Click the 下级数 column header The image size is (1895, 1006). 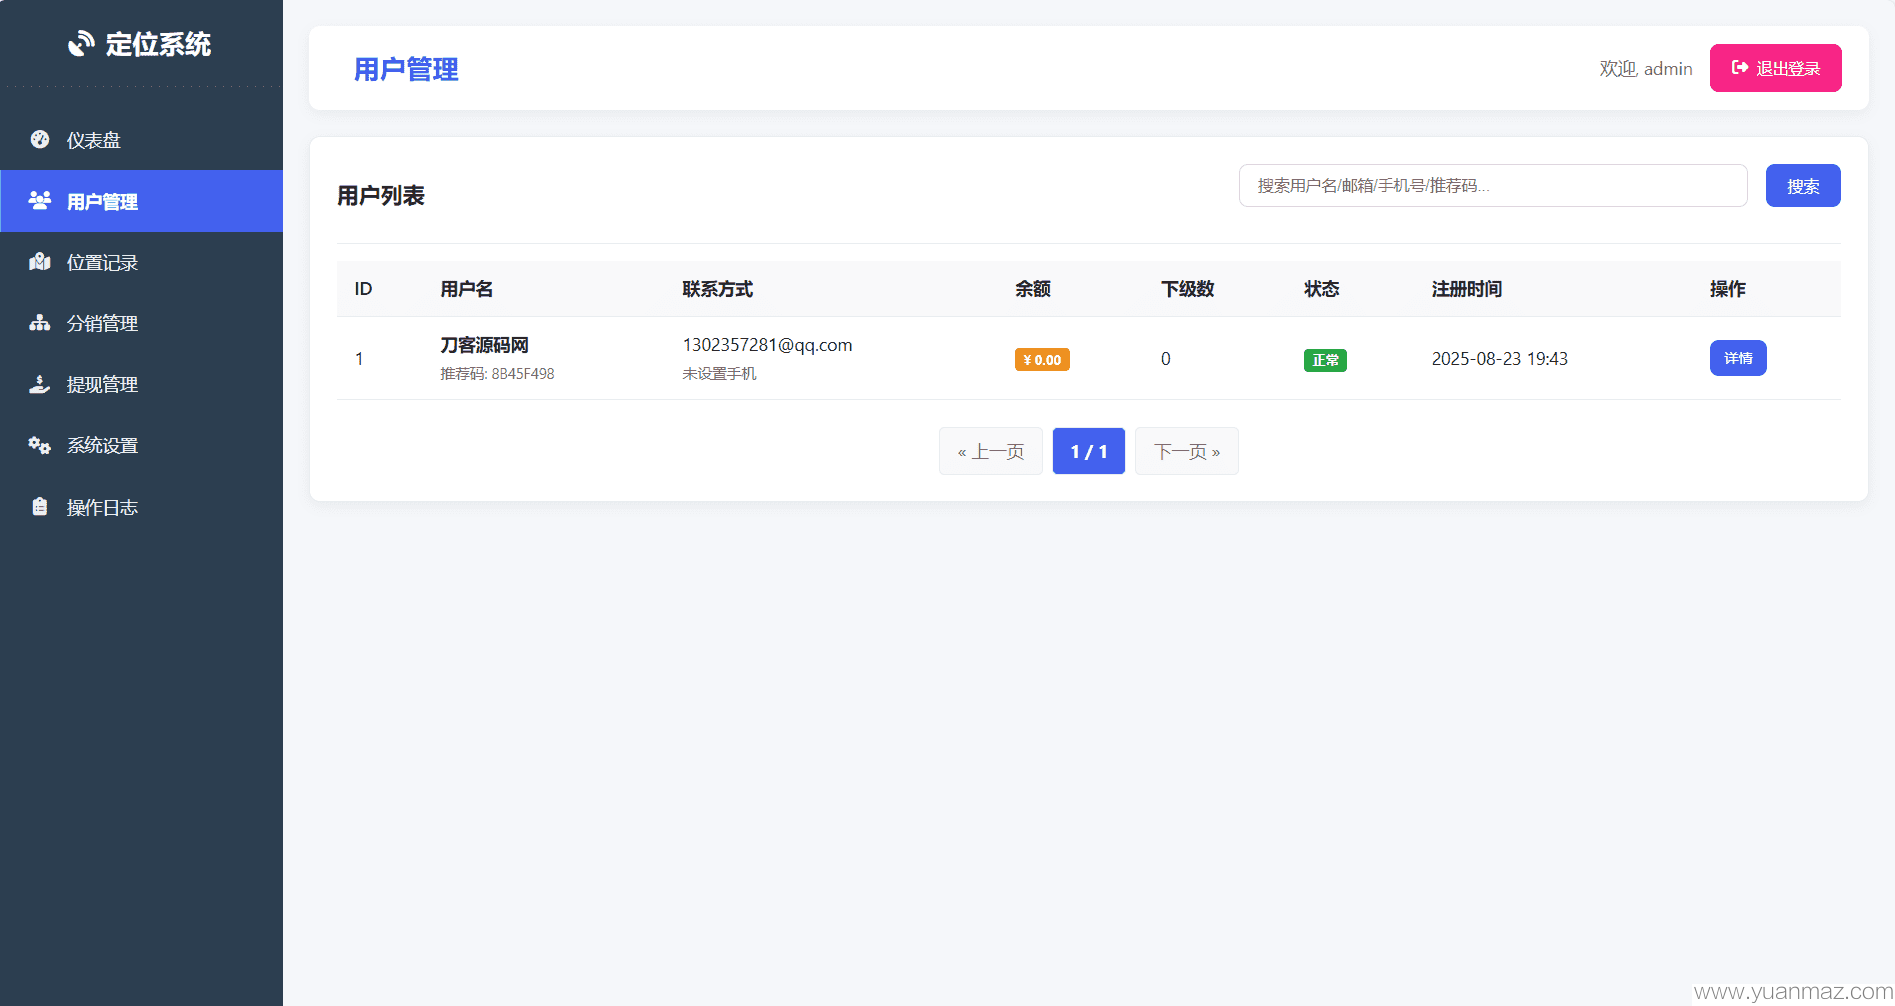tap(1187, 289)
